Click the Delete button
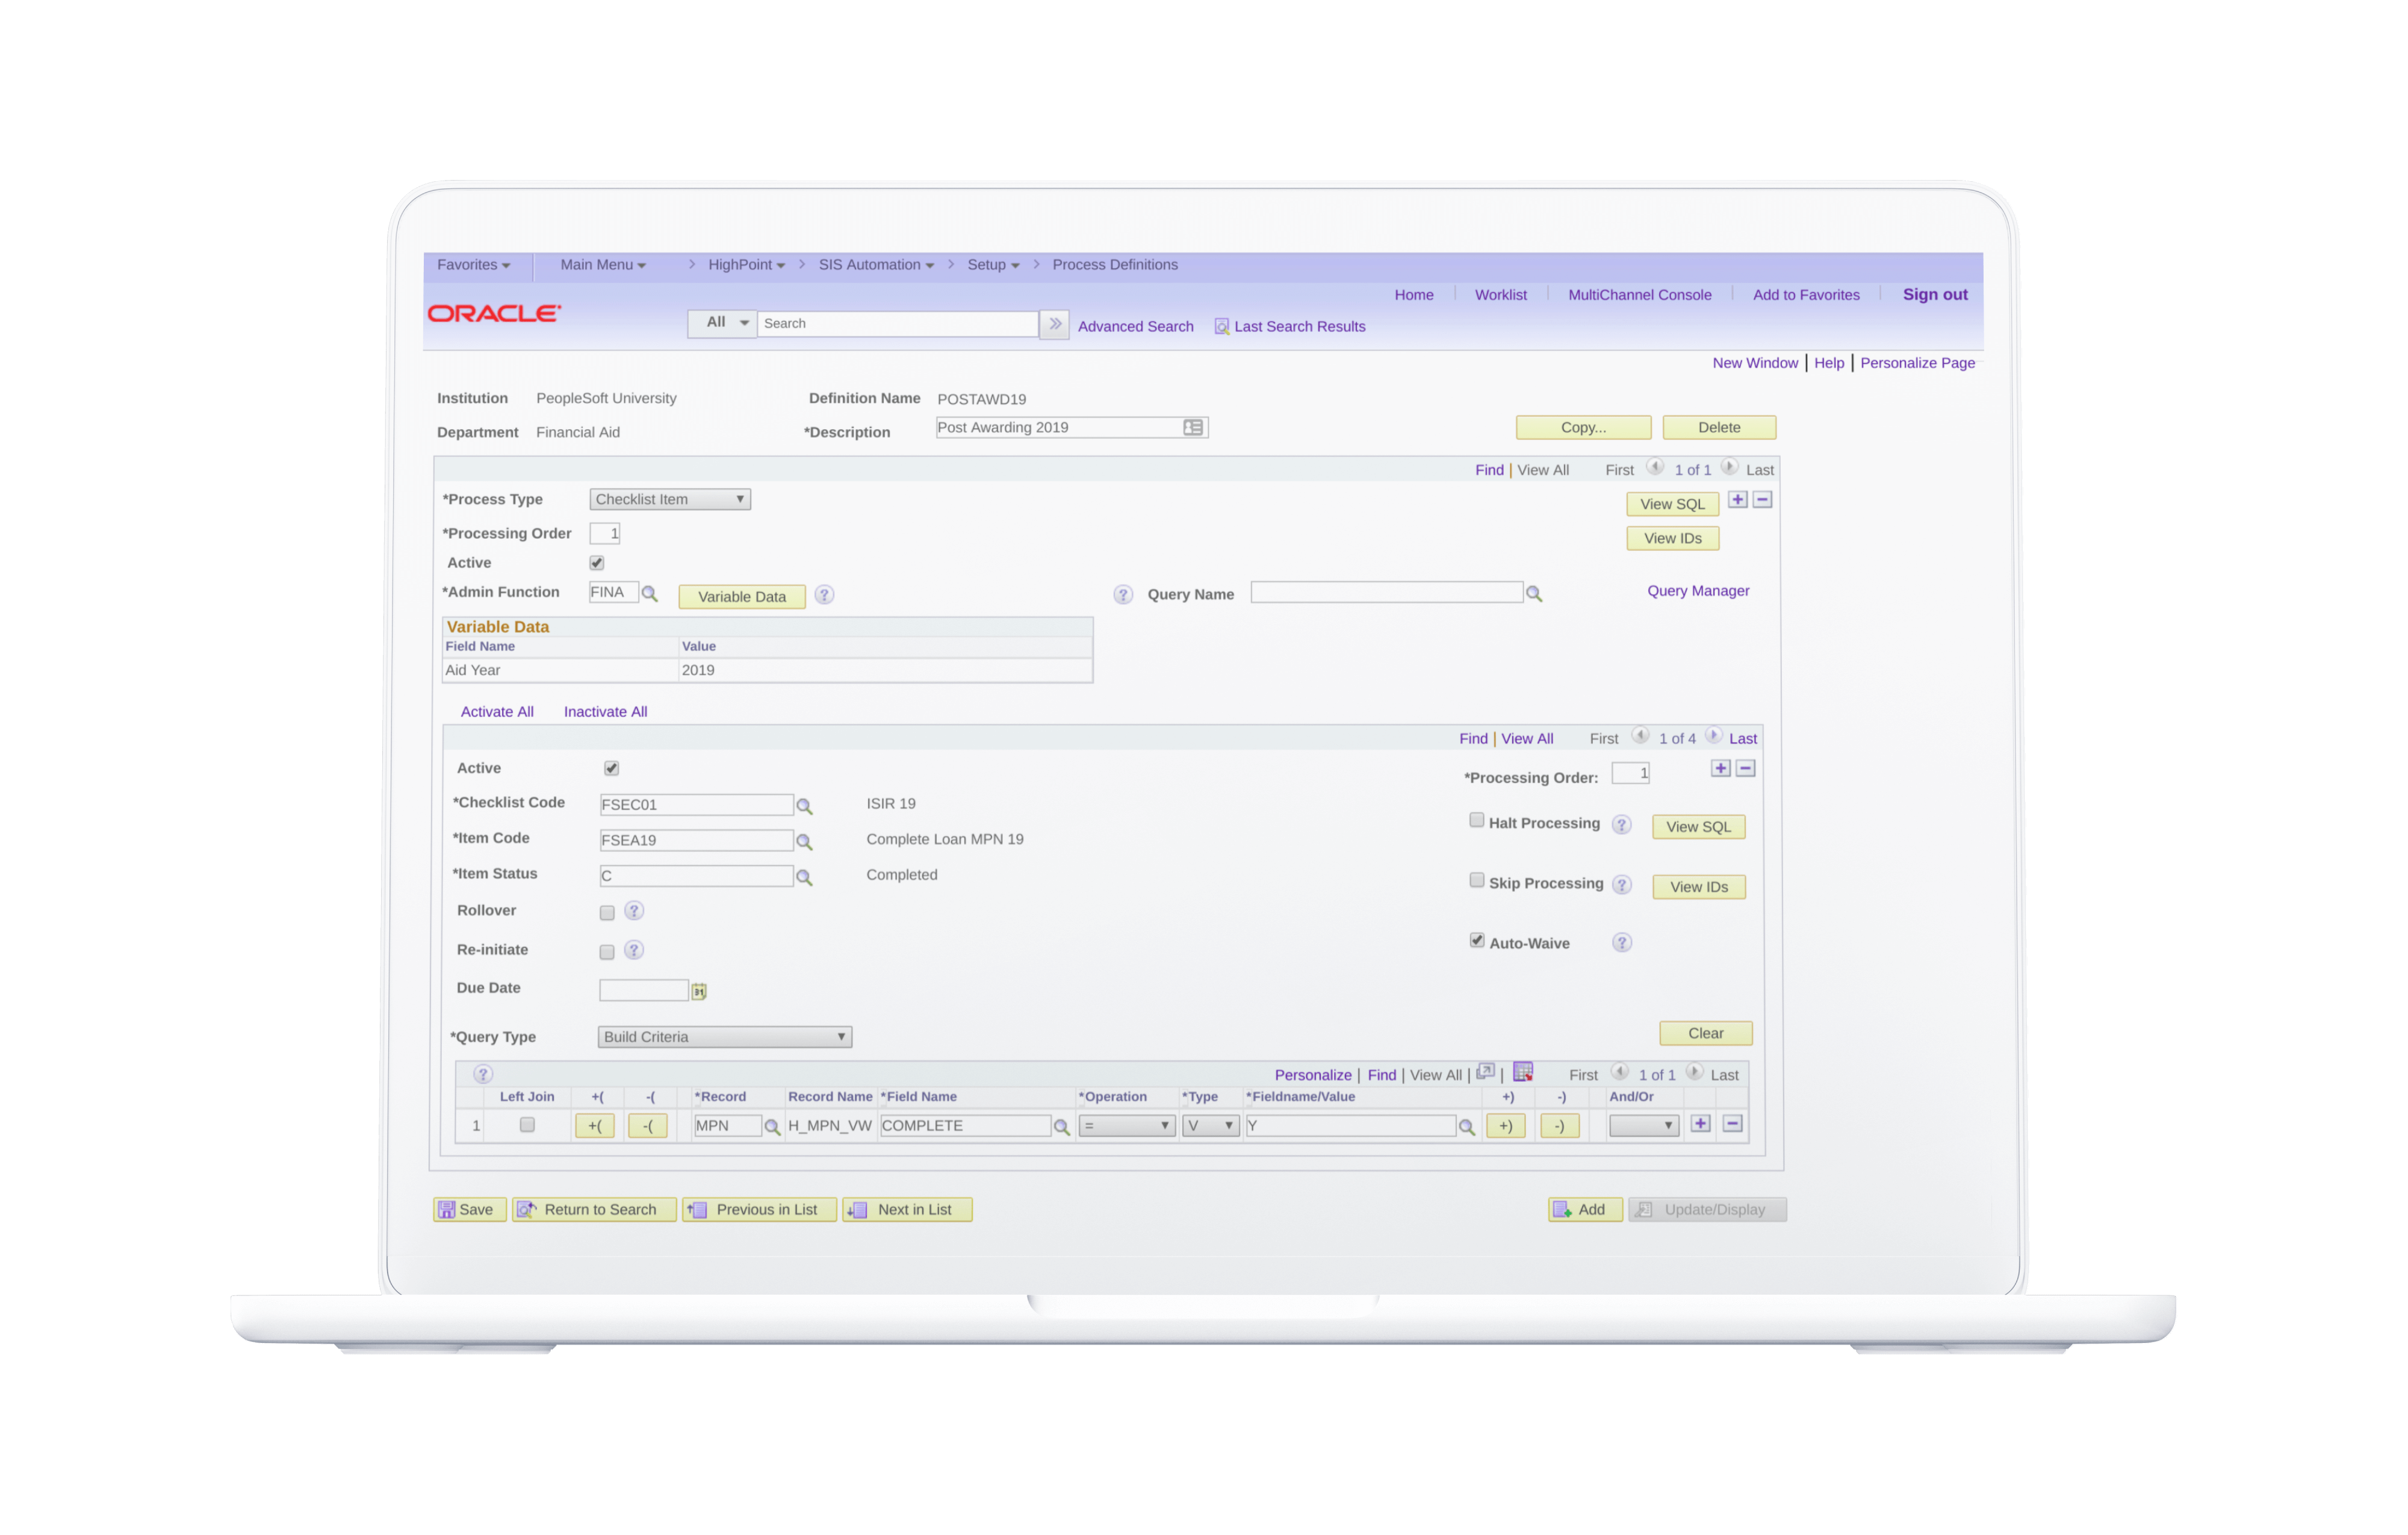The image size is (2408, 1535). click(1719, 428)
